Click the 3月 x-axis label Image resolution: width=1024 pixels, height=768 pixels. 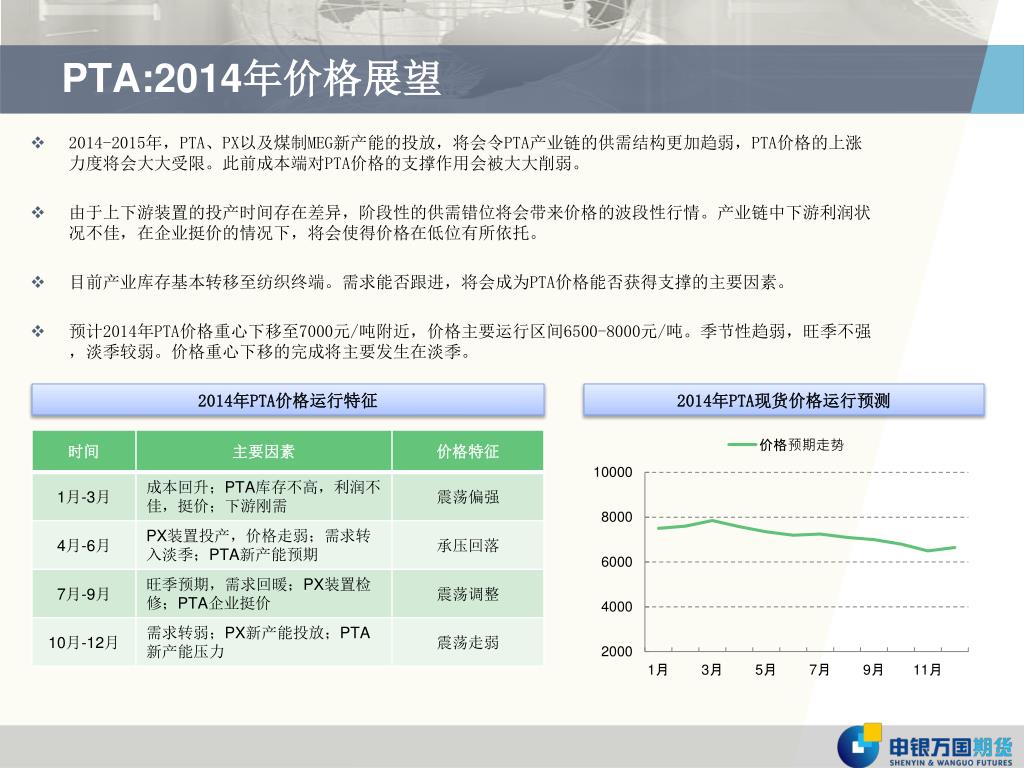(711, 670)
